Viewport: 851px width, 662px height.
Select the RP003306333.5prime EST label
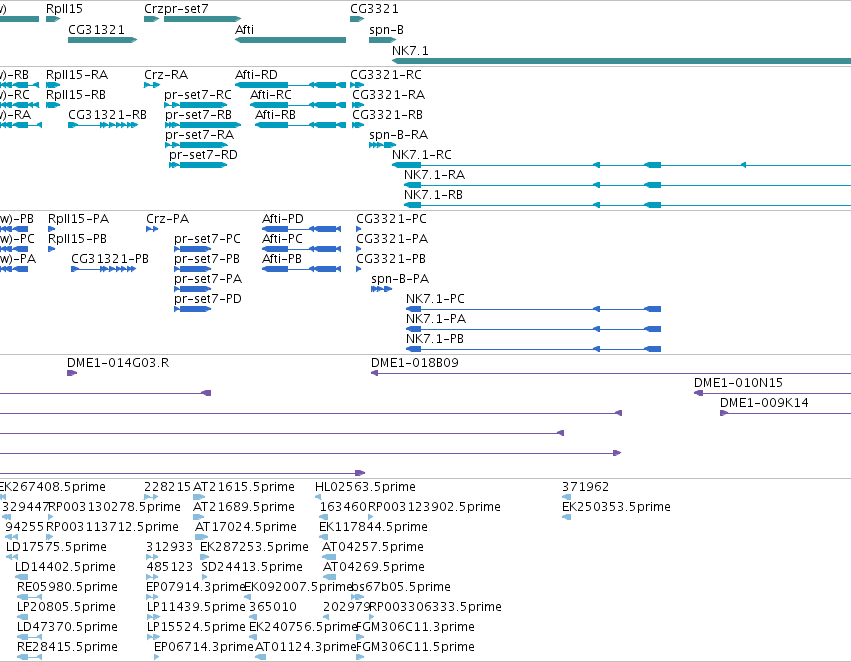point(435,607)
